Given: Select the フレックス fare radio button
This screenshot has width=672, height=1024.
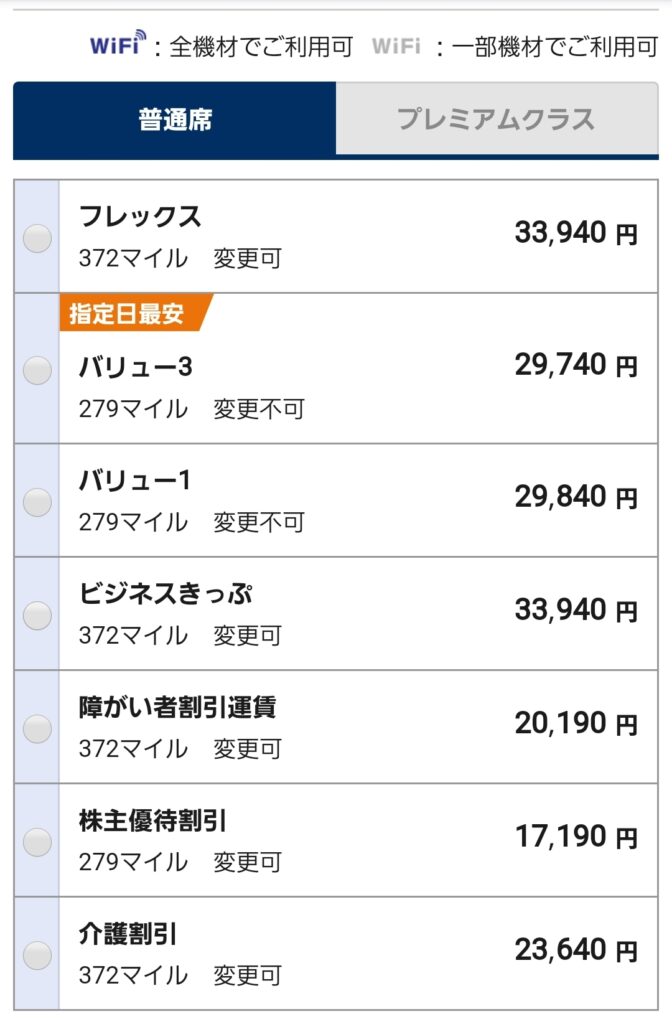Looking at the screenshot, I should pos(37,238).
